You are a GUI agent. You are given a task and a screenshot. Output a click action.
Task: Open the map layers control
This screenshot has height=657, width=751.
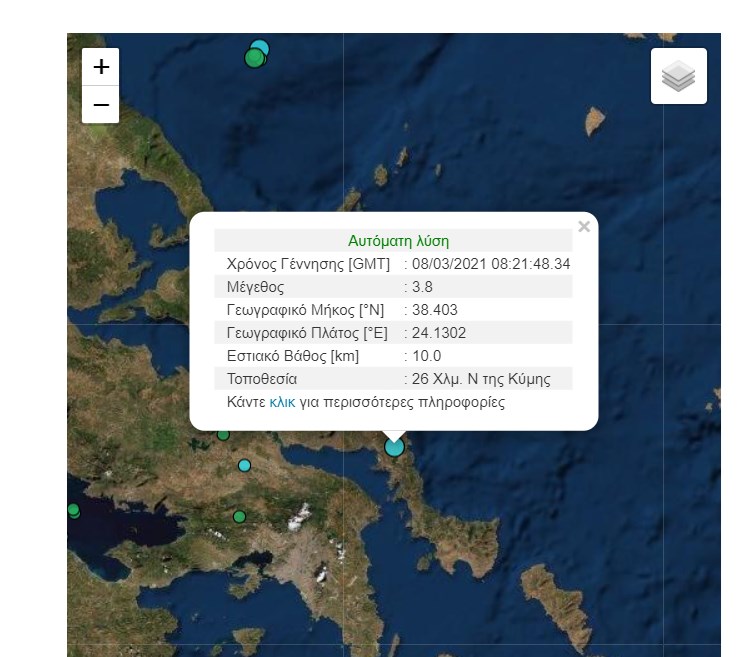pyautogui.click(x=678, y=76)
